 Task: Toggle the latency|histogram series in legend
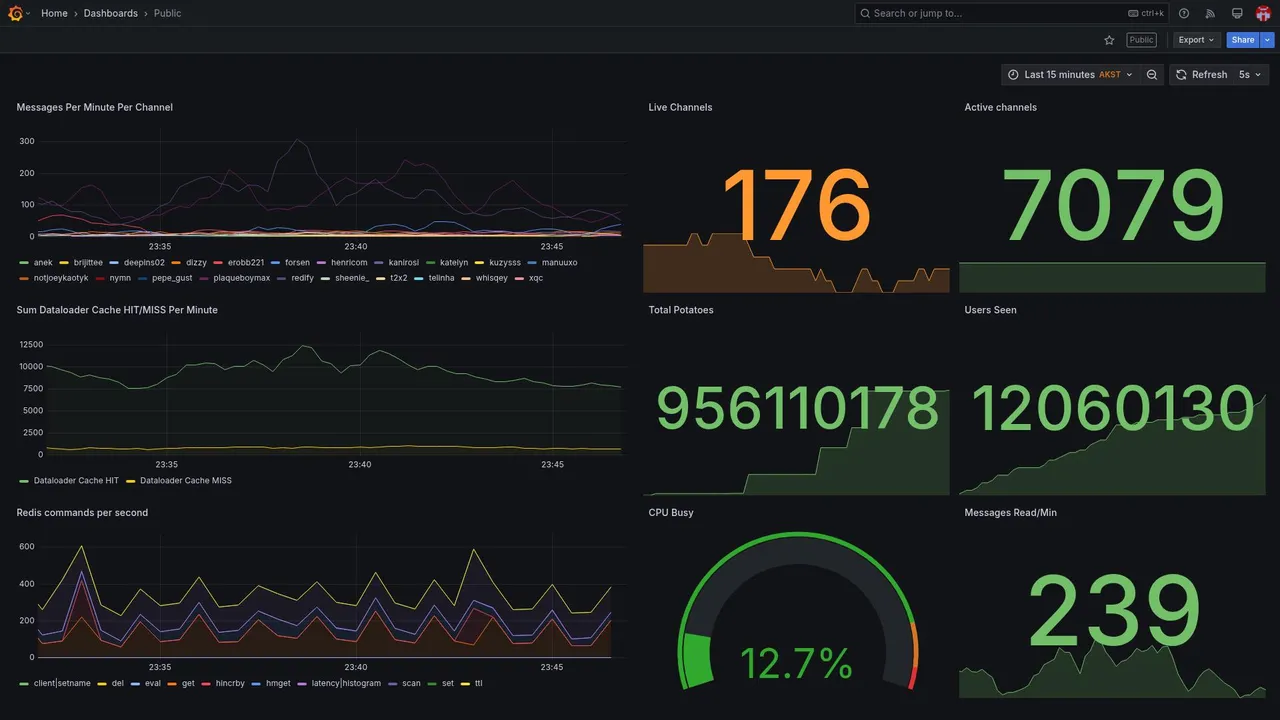(x=346, y=684)
